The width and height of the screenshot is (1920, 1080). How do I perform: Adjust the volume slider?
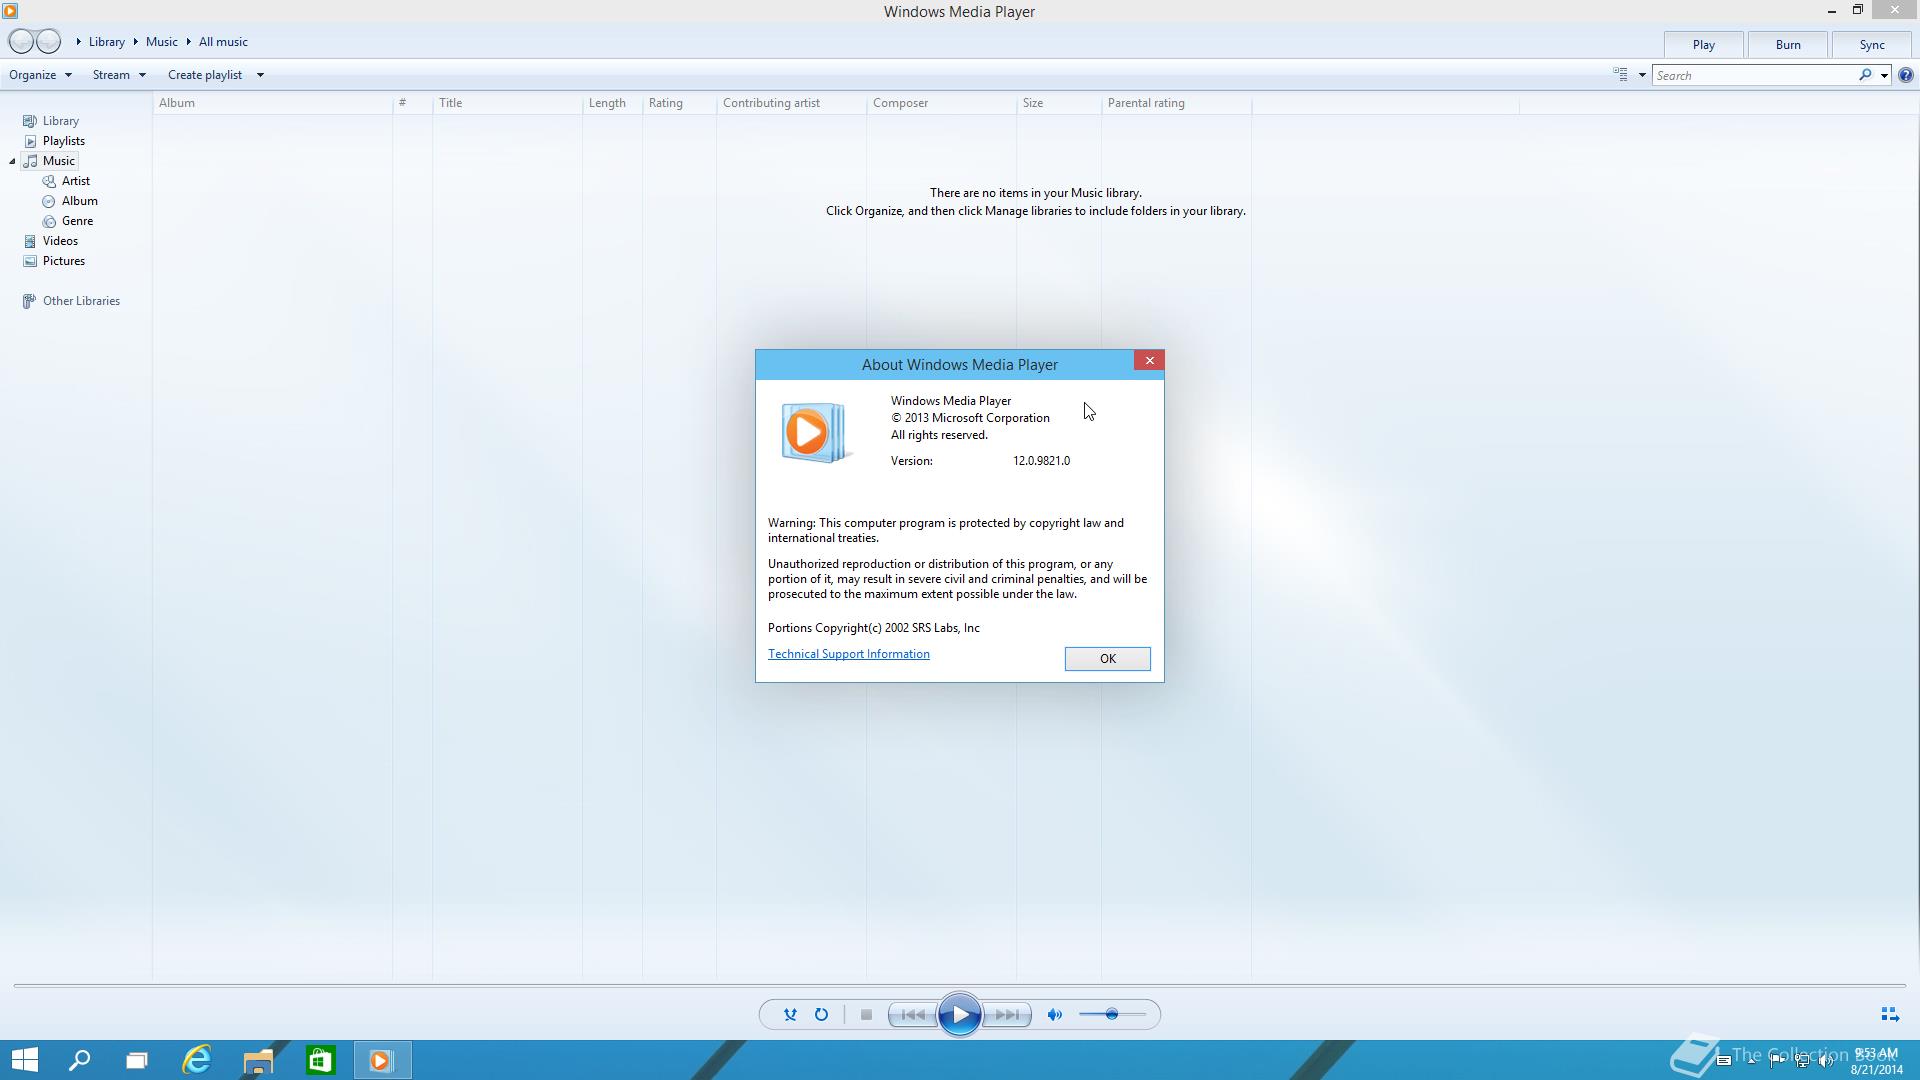[x=1112, y=1015]
